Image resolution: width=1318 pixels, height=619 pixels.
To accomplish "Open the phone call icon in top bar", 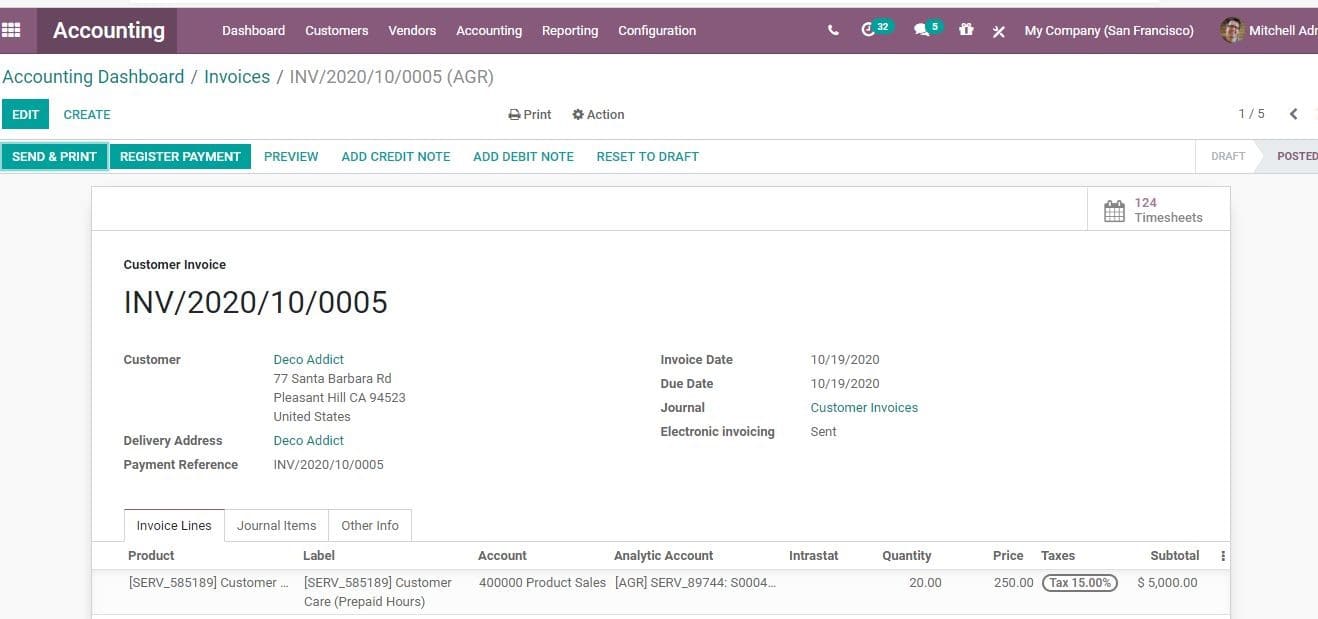I will click(832, 30).
